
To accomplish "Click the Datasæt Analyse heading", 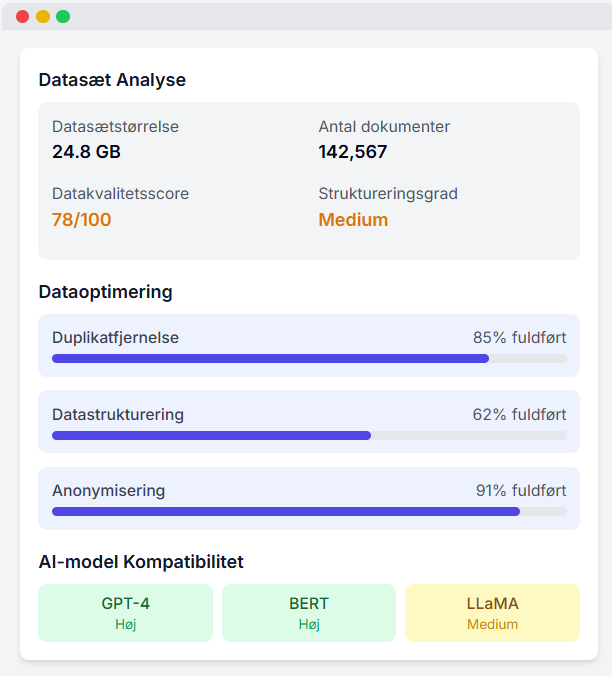I will click(112, 80).
